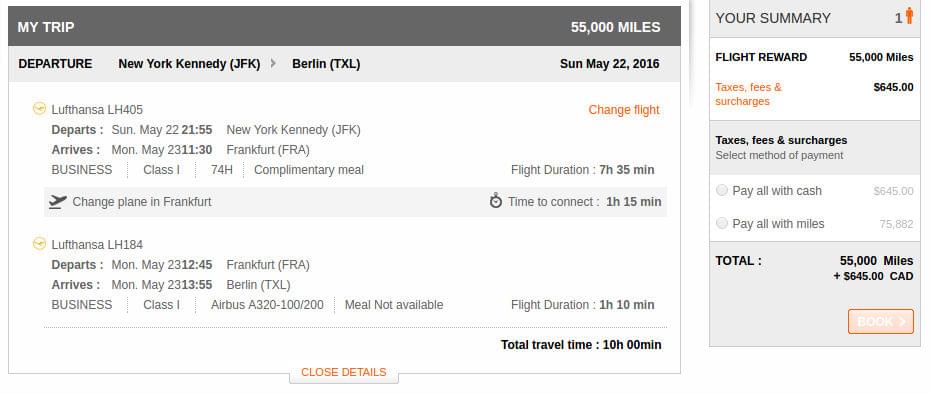931x394 pixels.
Task: Click the arrow between JFK and Berlin
Action: (x=273, y=63)
